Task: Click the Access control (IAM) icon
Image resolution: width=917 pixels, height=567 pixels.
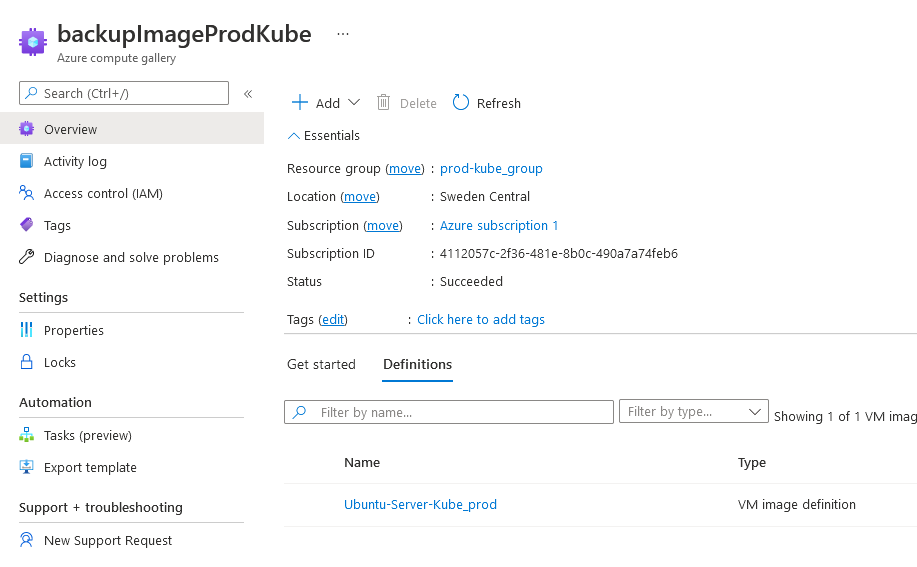Action: [x=27, y=193]
